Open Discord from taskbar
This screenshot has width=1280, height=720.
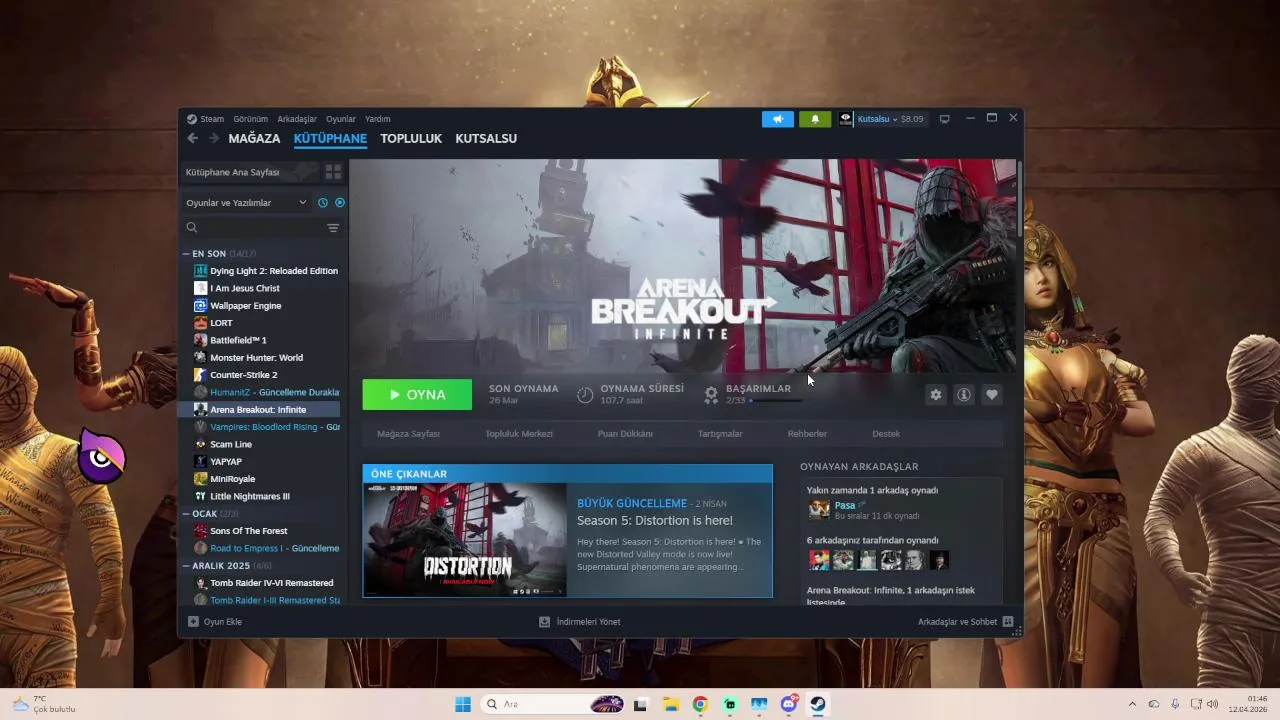pos(789,704)
